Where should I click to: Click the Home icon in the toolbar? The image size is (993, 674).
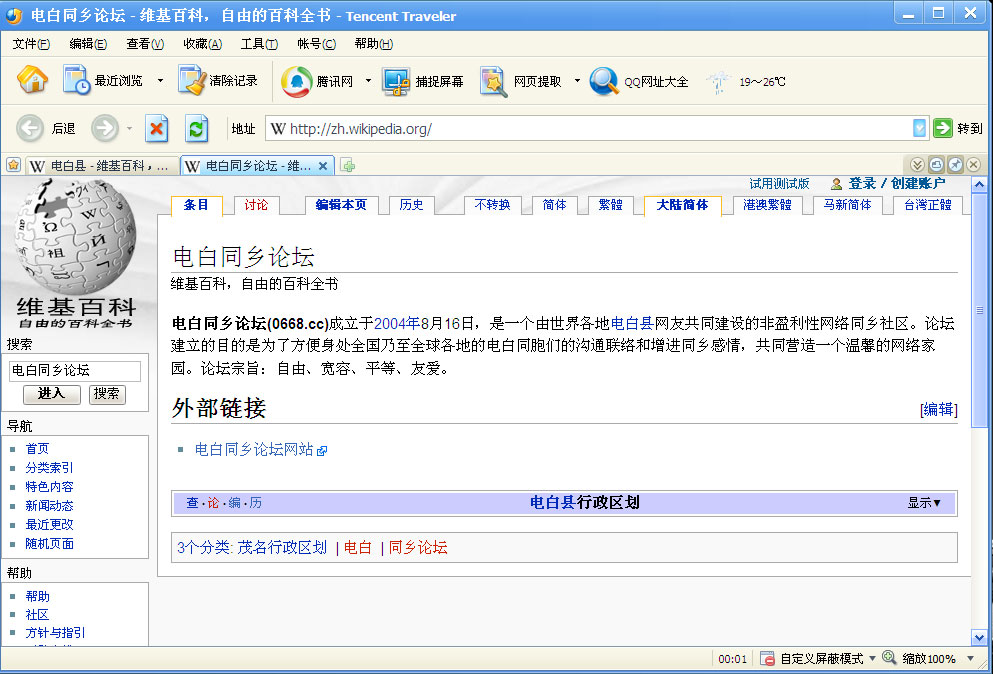click(32, 80)
